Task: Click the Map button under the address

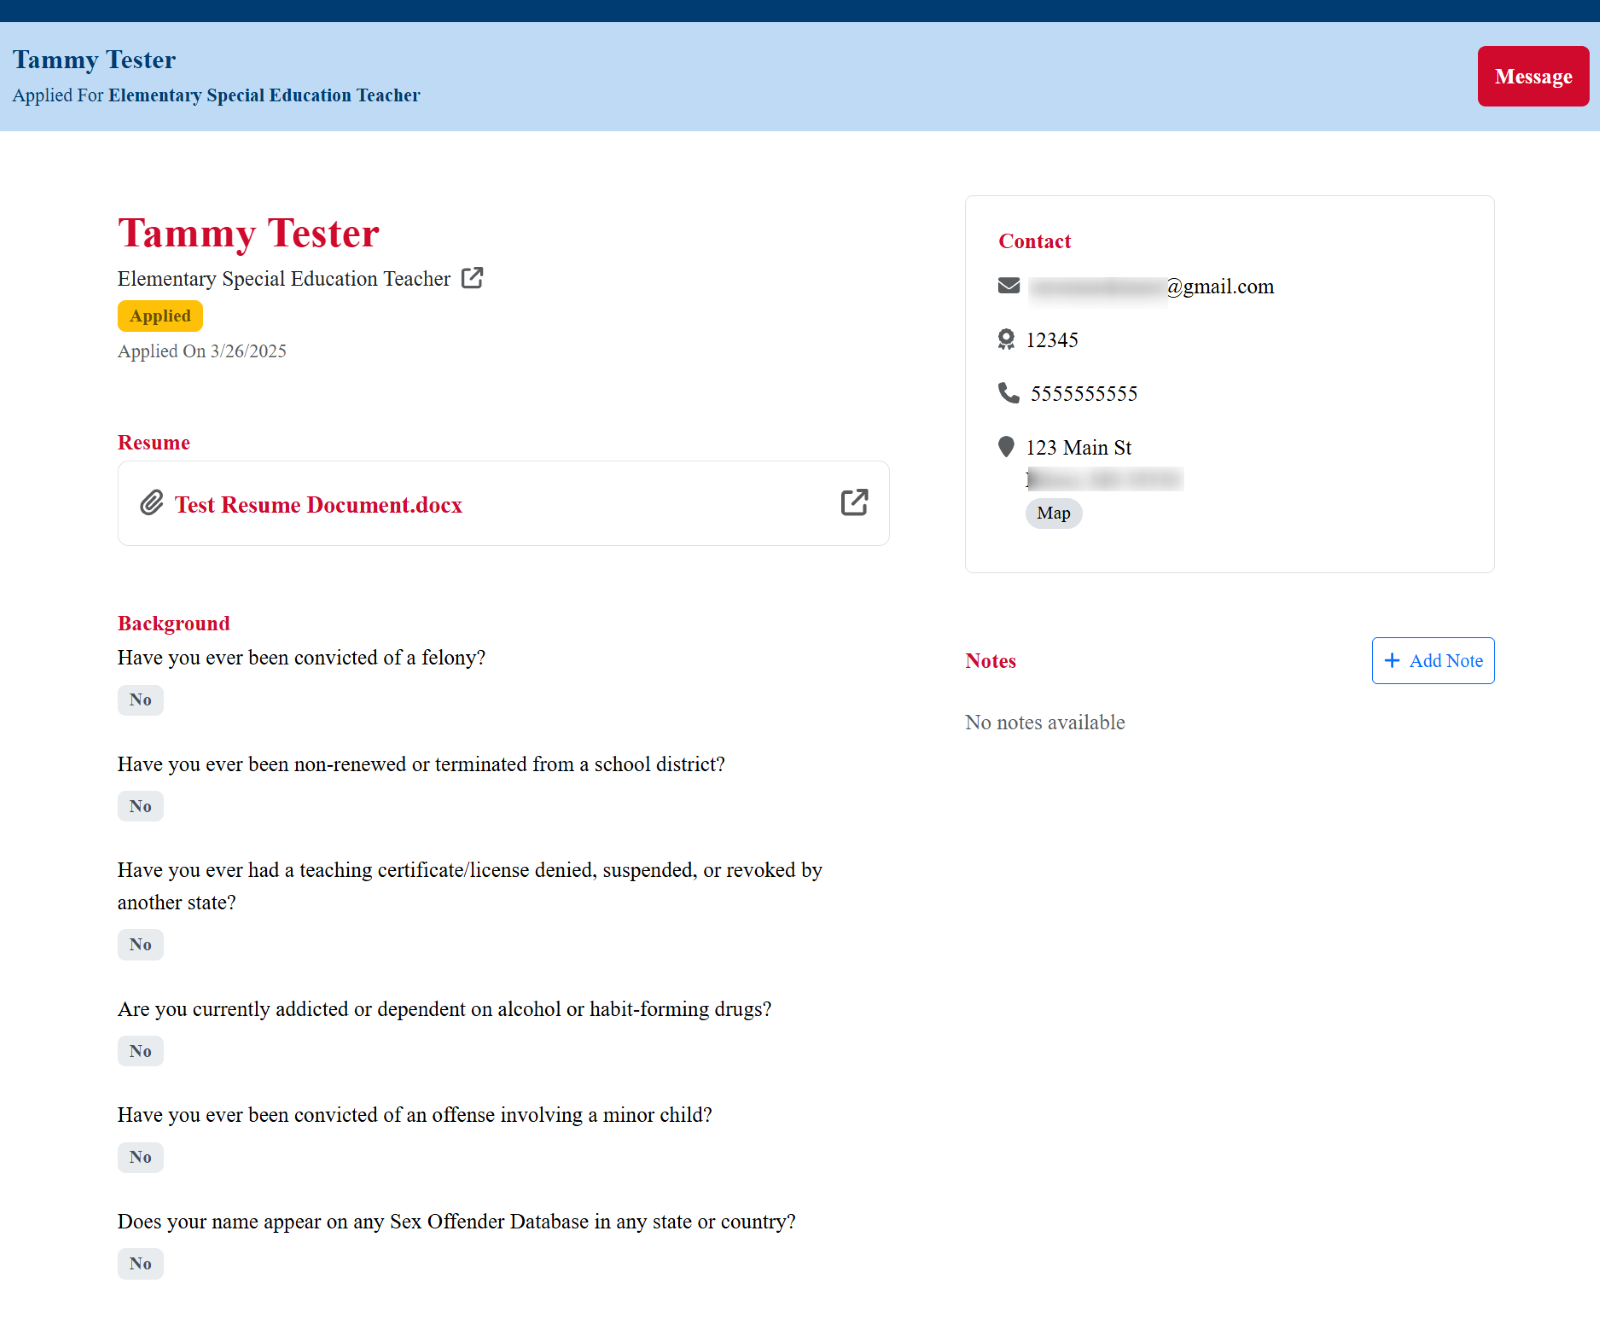Action: click(x=1053, y=513)
